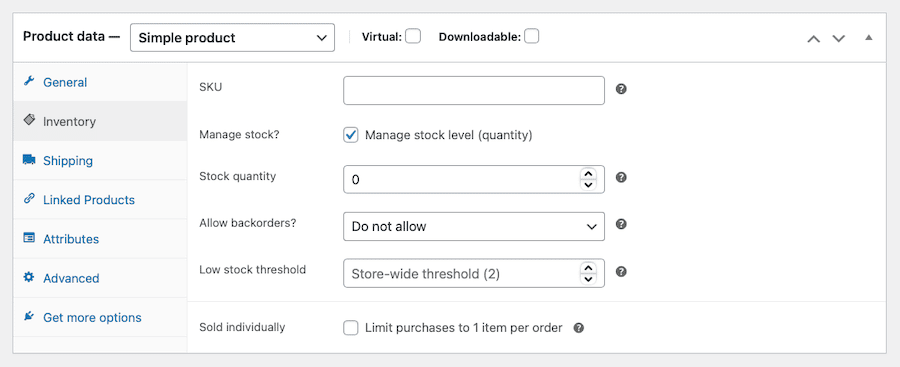Check Limit purchases to 1 item per order
Screen dimensions: 900x367
point(351,328)
